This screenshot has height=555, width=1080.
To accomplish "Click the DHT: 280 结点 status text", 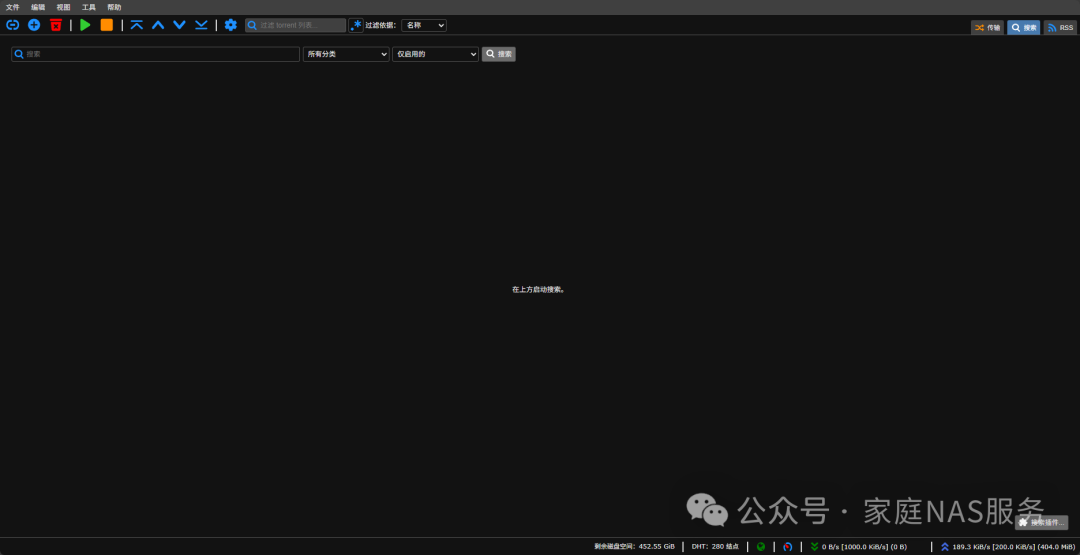I will tap(715, 547).
